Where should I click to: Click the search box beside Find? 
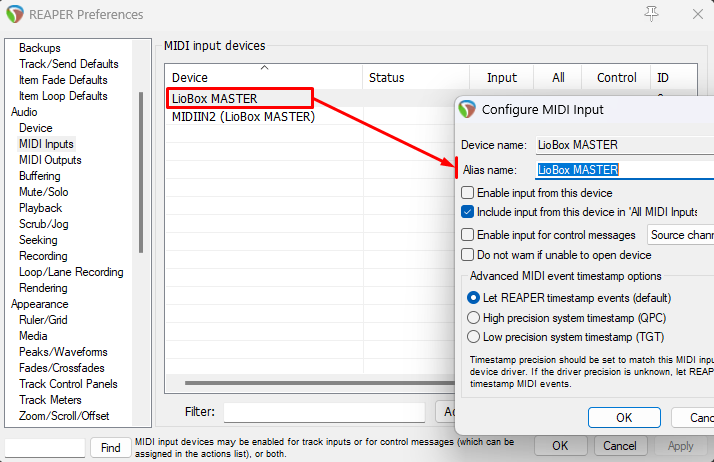(x=45, y=447)
